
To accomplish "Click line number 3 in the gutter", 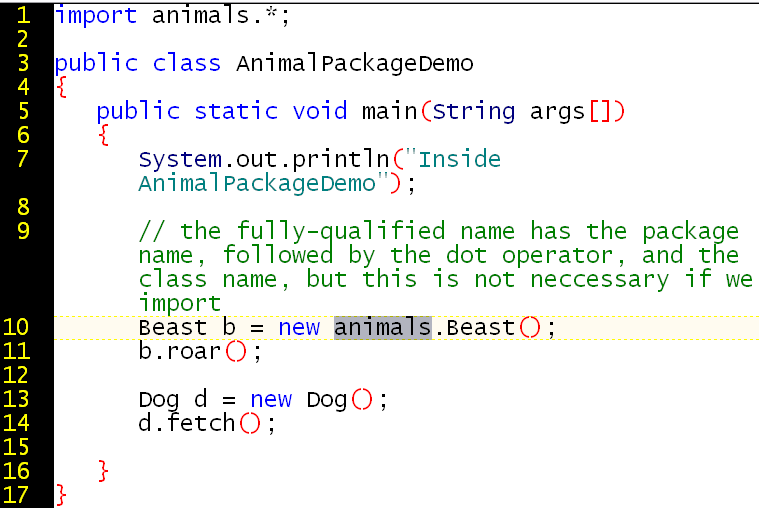I will click(x=23, y=63).
